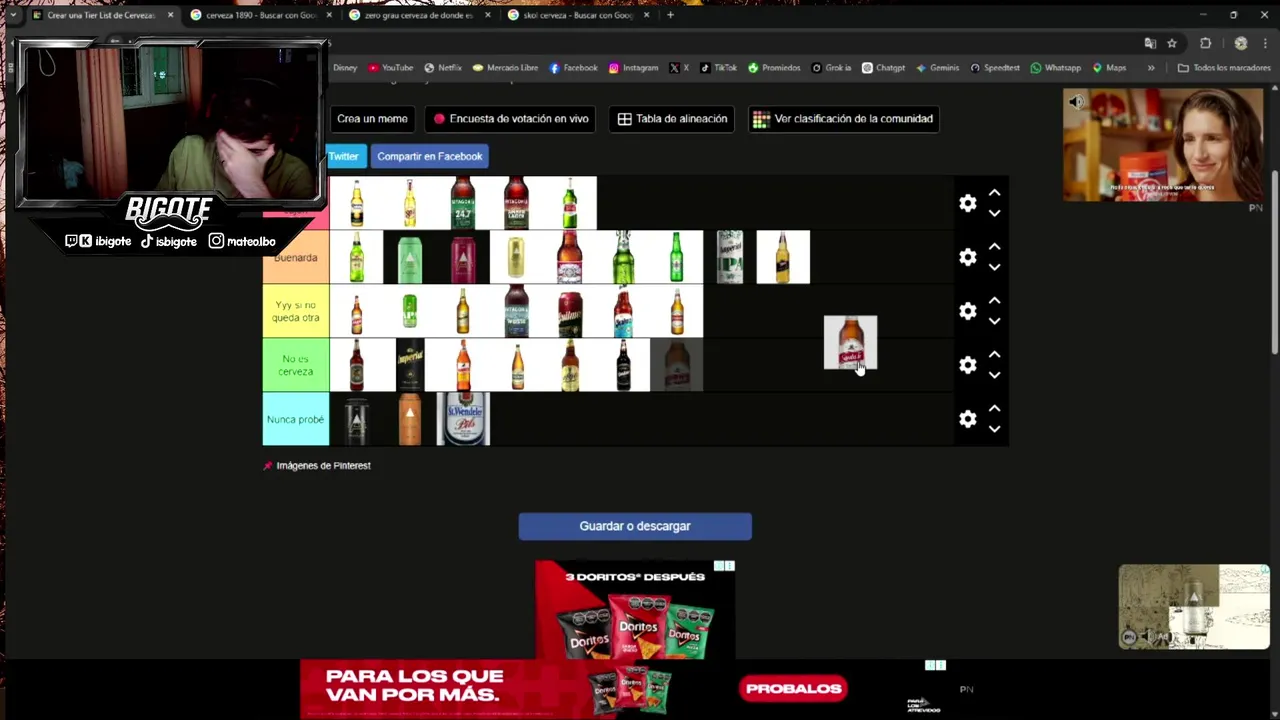Click PROBALOS in the Doritos banner

coord(794,688)
